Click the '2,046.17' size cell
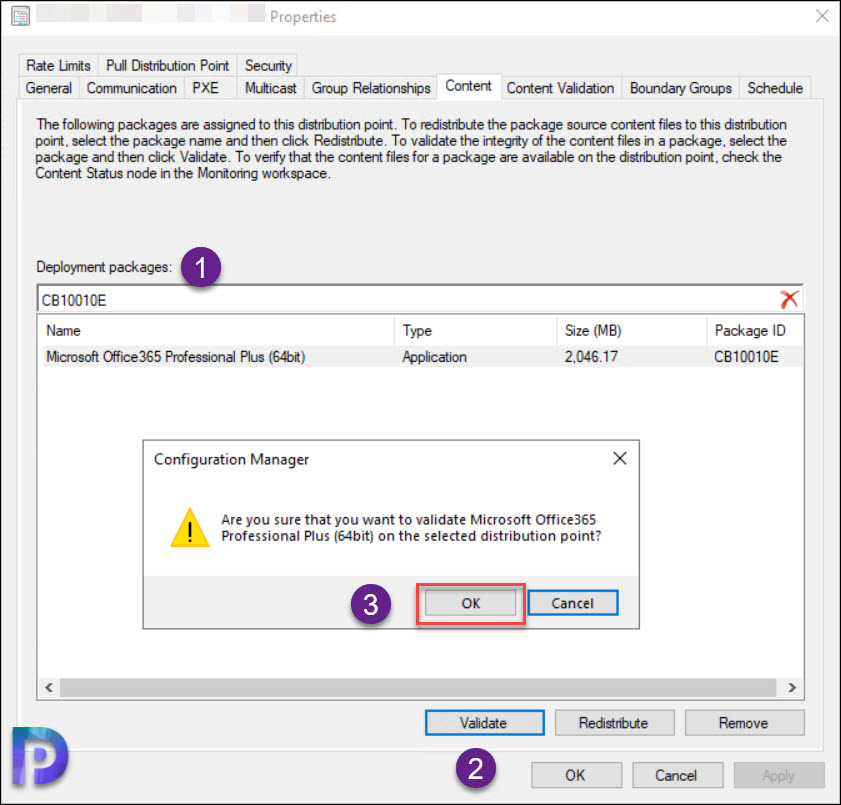This screenshot has width=841, height=805. tap(591, 357)
